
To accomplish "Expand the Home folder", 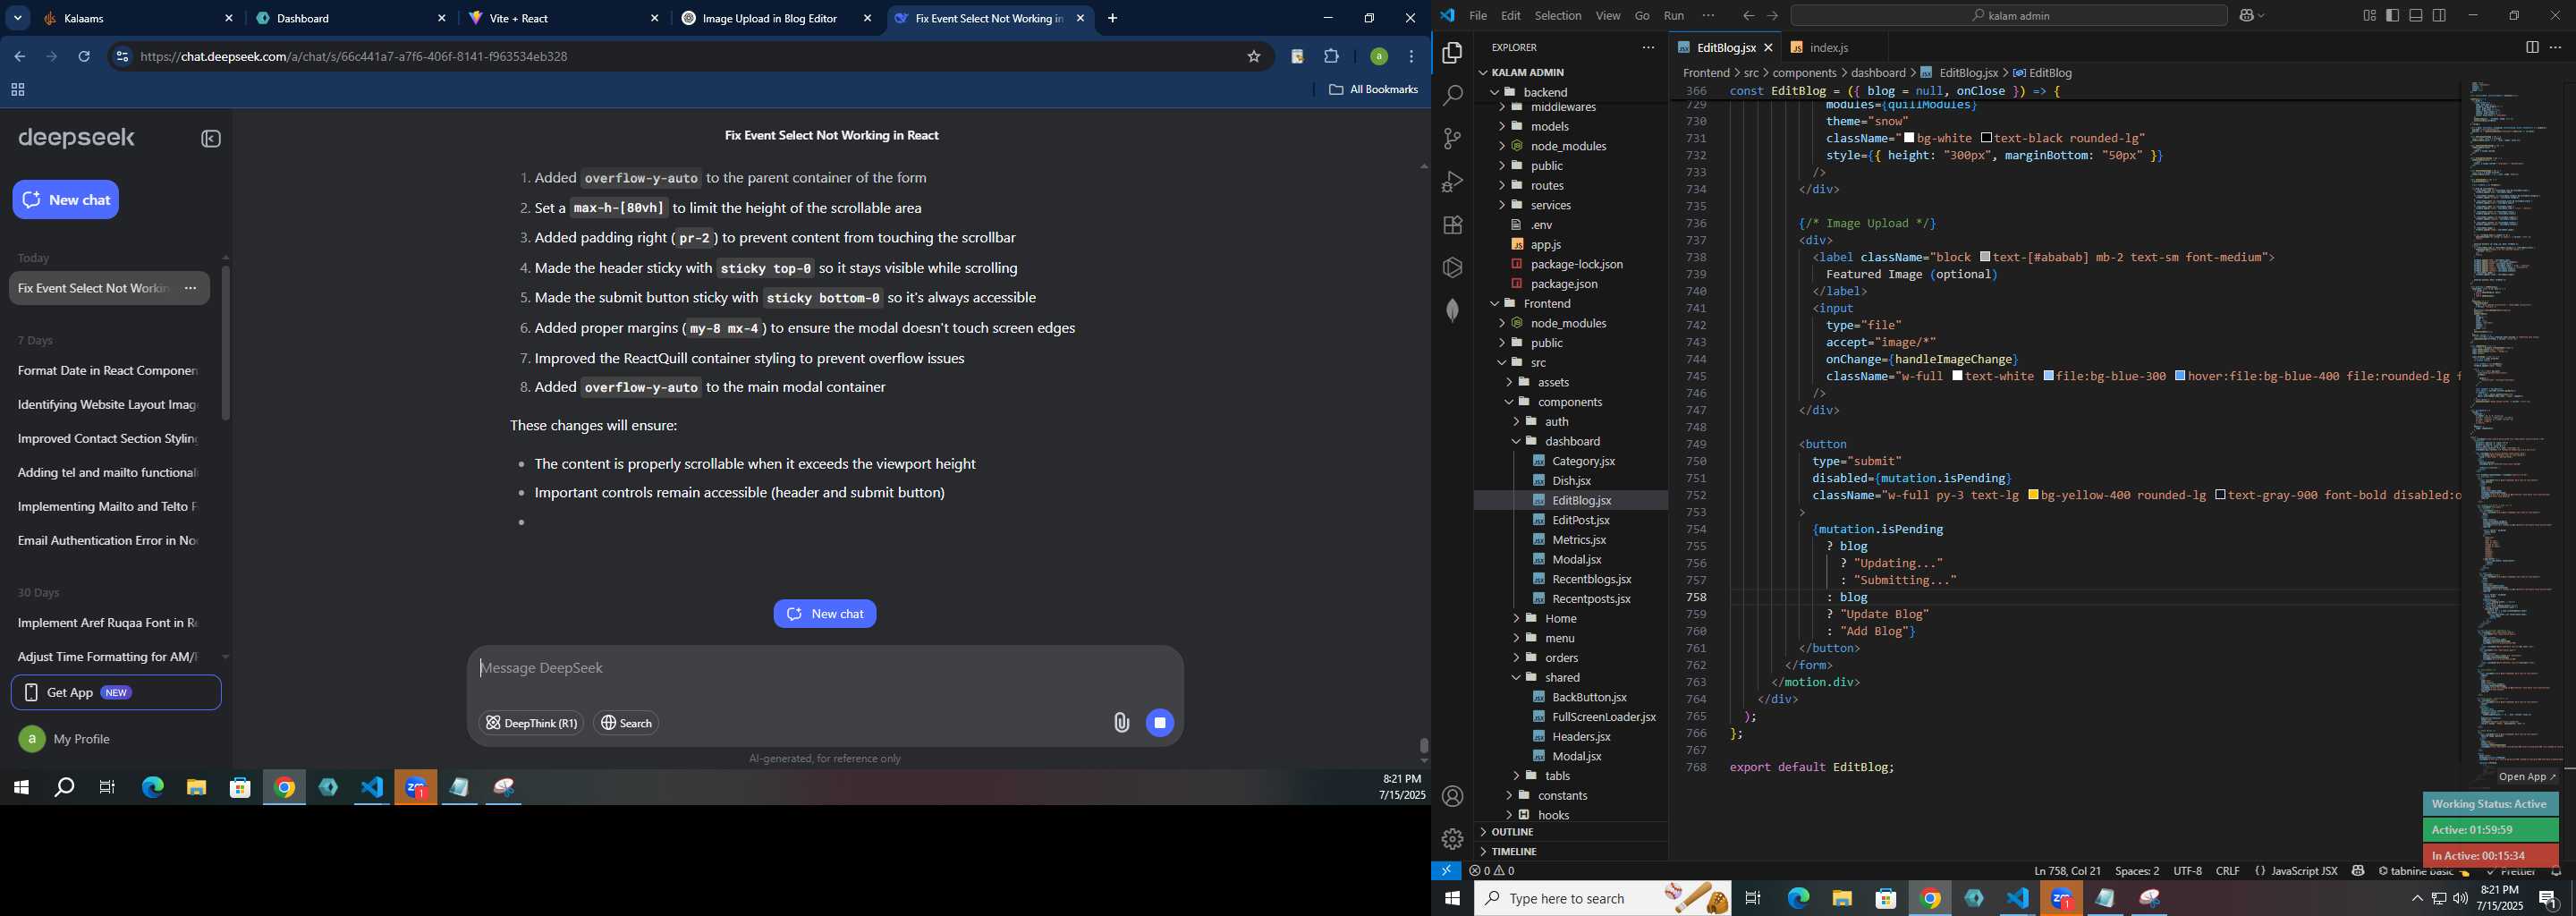I will pos(1560,618).
